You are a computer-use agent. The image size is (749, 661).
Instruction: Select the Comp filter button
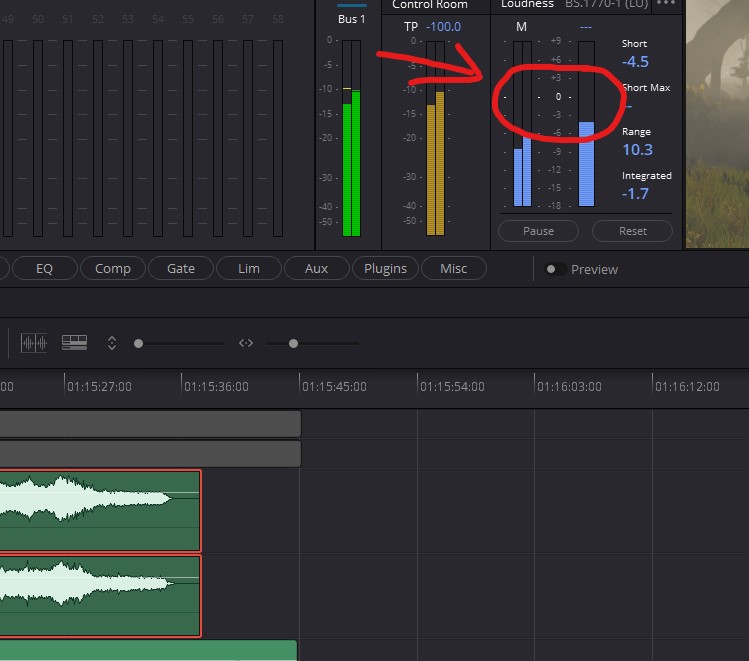[113, 268]
